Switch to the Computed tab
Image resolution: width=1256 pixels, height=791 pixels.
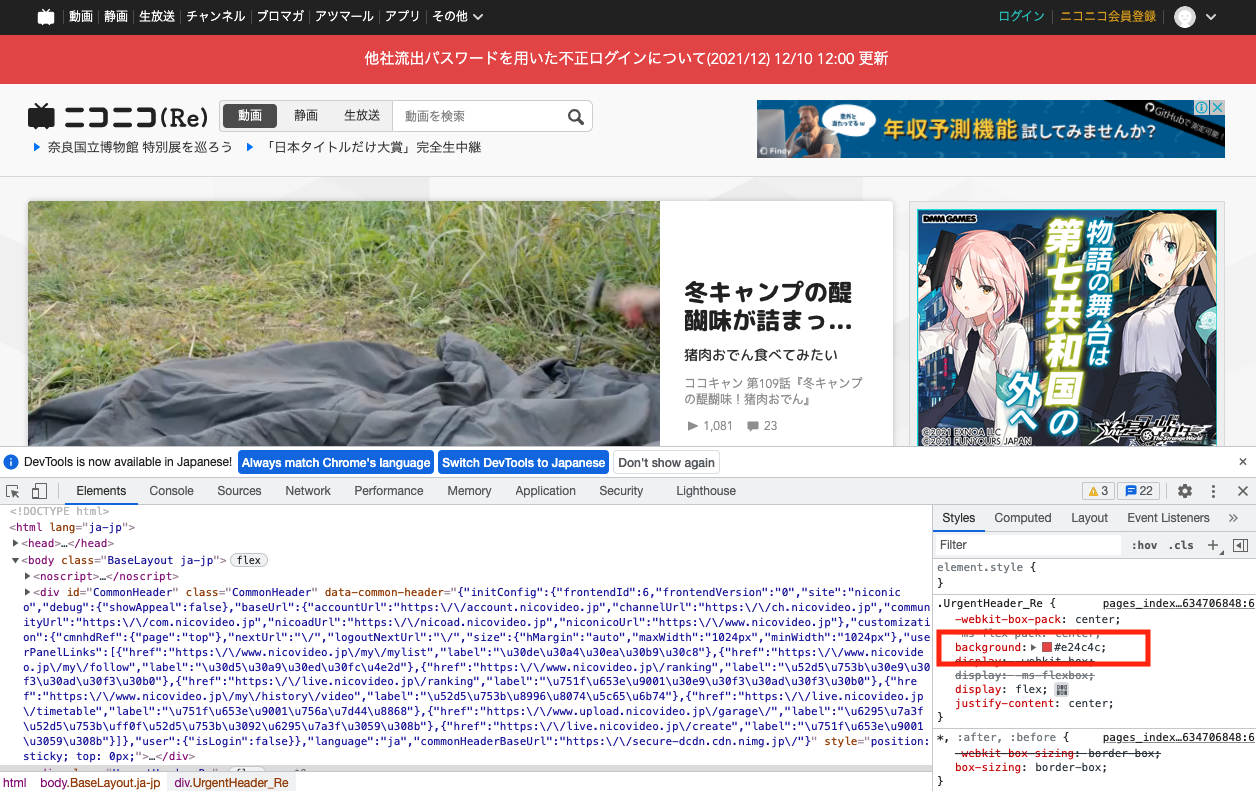coord(1022,517)
